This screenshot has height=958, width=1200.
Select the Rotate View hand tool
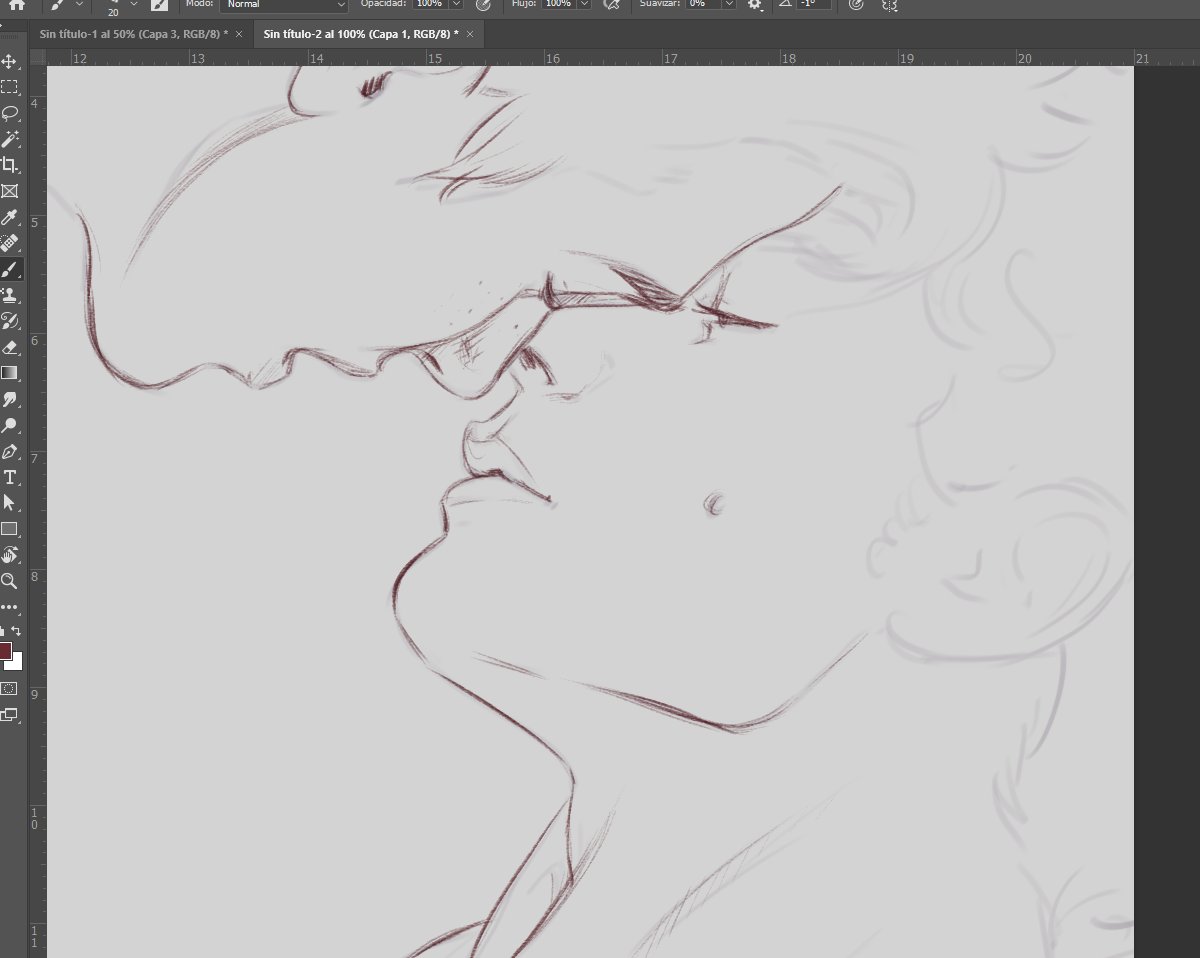tap(10, 555)
